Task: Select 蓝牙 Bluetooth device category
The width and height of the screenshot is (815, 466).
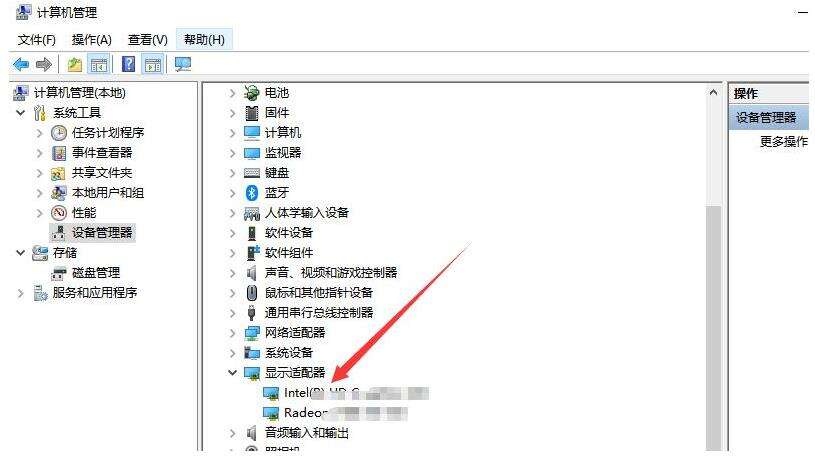Action: click(277, 193)
